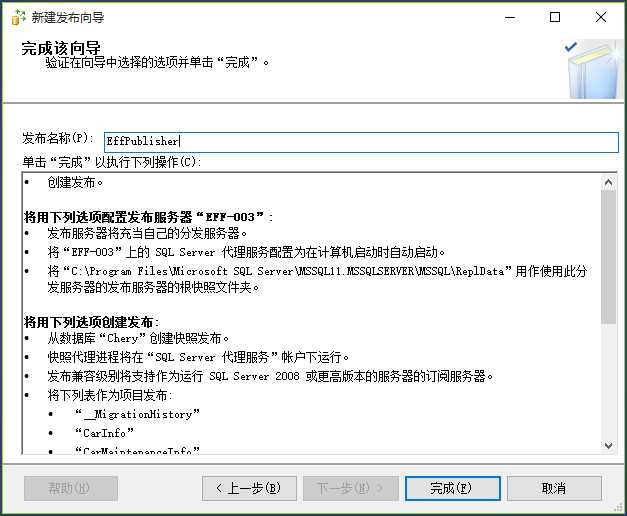627x516 pixels.
Task: Maximize the 新建发布向导 window
Action: [x=555, y=18]
